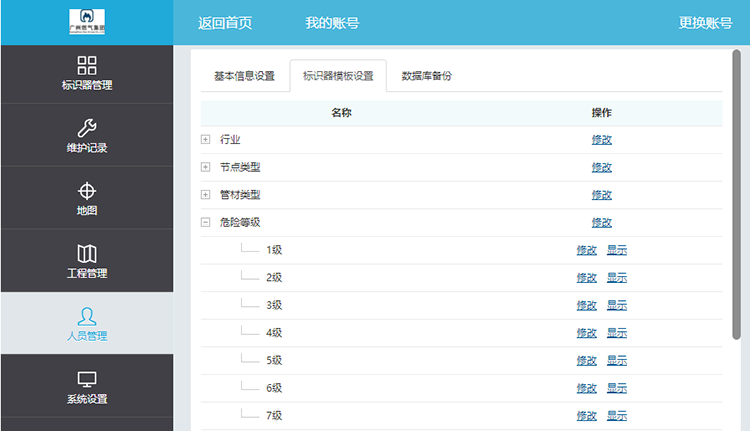Collapse the 危险等级 tree node
Viewport: 750px width, 431px height.
[205, 222]
